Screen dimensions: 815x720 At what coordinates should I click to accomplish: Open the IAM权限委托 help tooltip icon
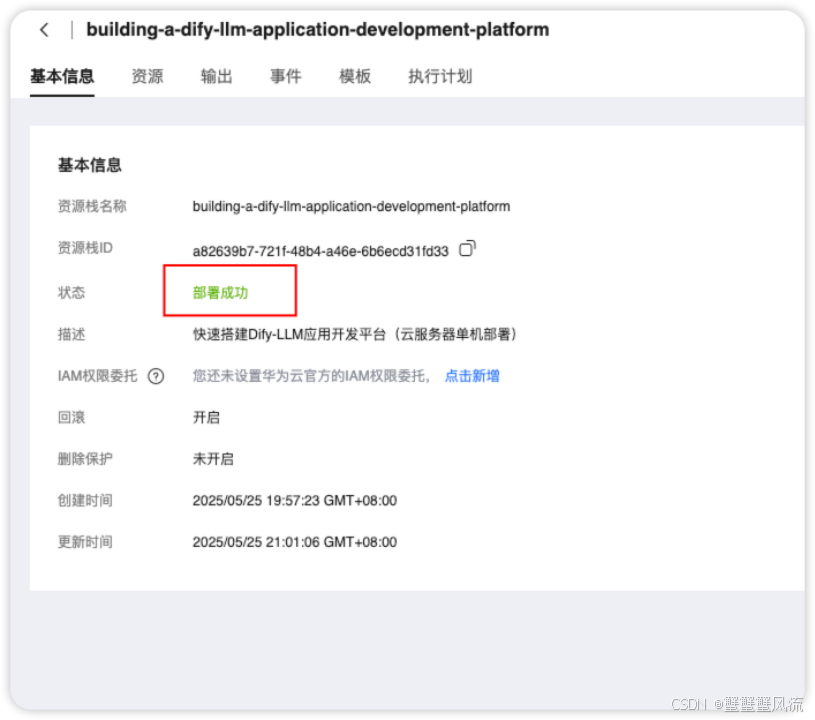coord(156,376)
